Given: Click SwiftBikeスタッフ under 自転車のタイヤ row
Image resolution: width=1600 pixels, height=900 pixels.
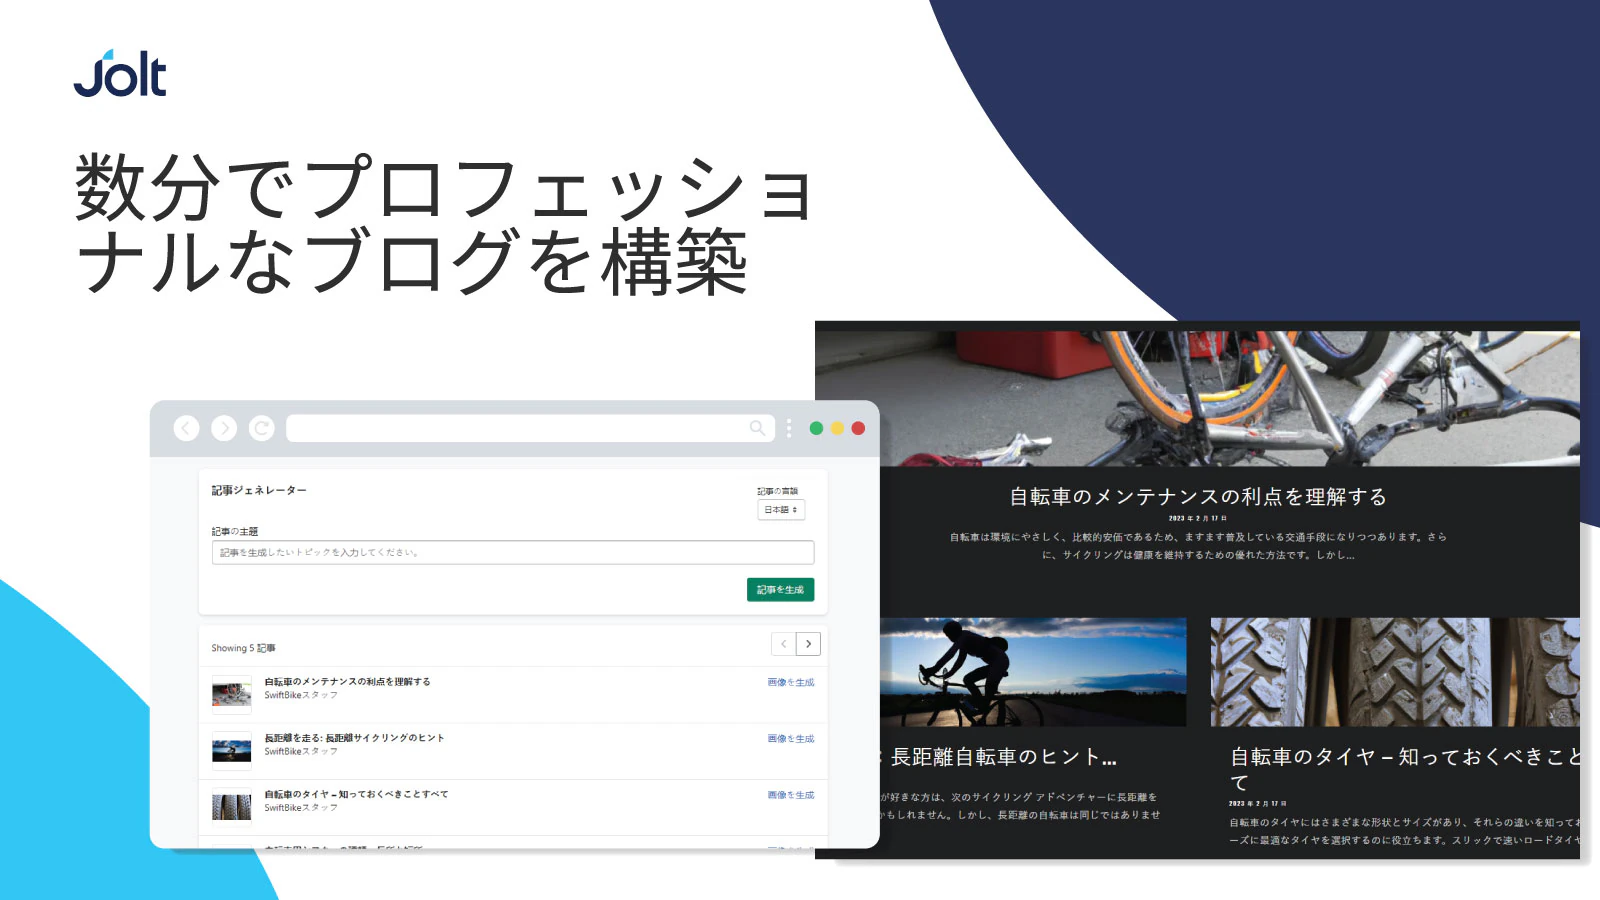Looking at the screenshot, I should pos(301,807).
